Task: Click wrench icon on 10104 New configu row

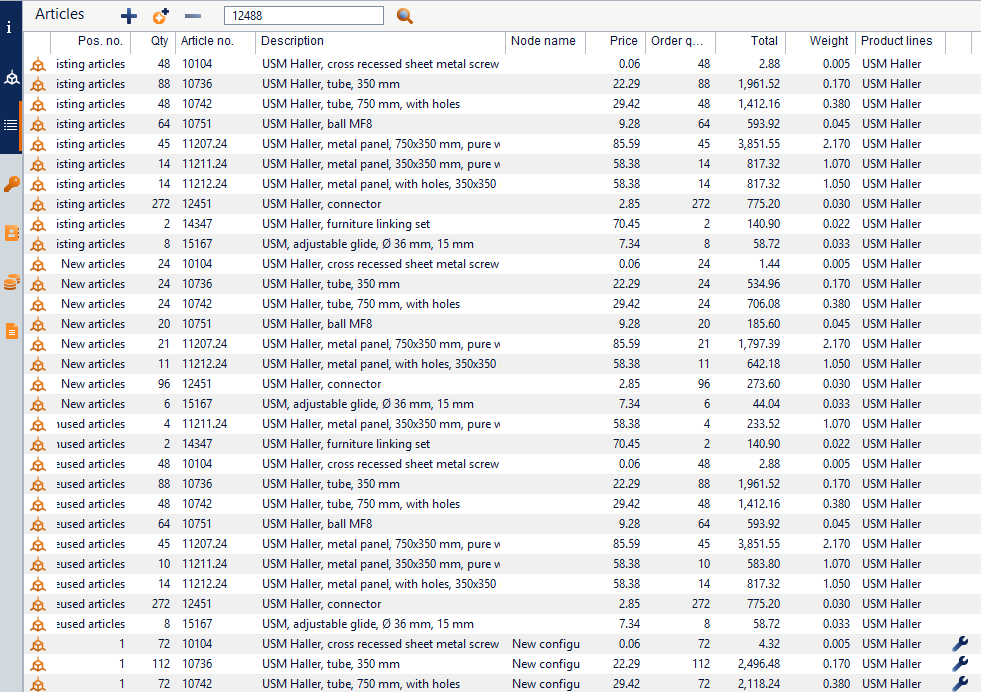Action: click(960, 644)
